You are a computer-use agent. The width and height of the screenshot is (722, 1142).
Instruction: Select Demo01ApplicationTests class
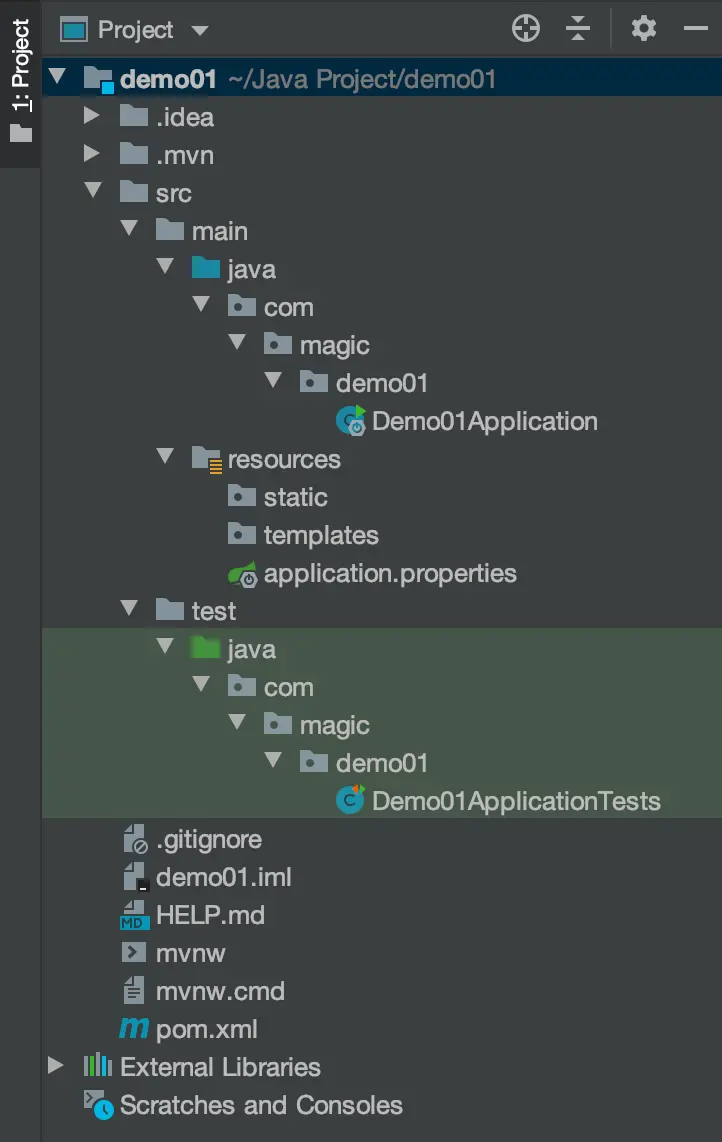pyautogui.click(x=515, y=801)
